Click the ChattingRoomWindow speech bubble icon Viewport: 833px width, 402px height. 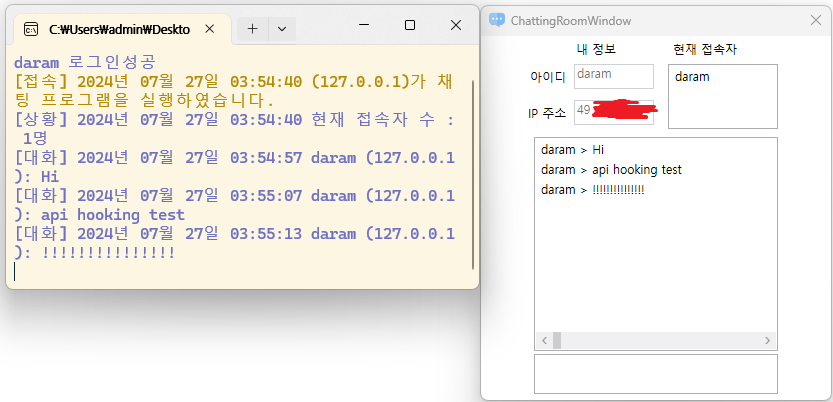[x=496, y=20]
